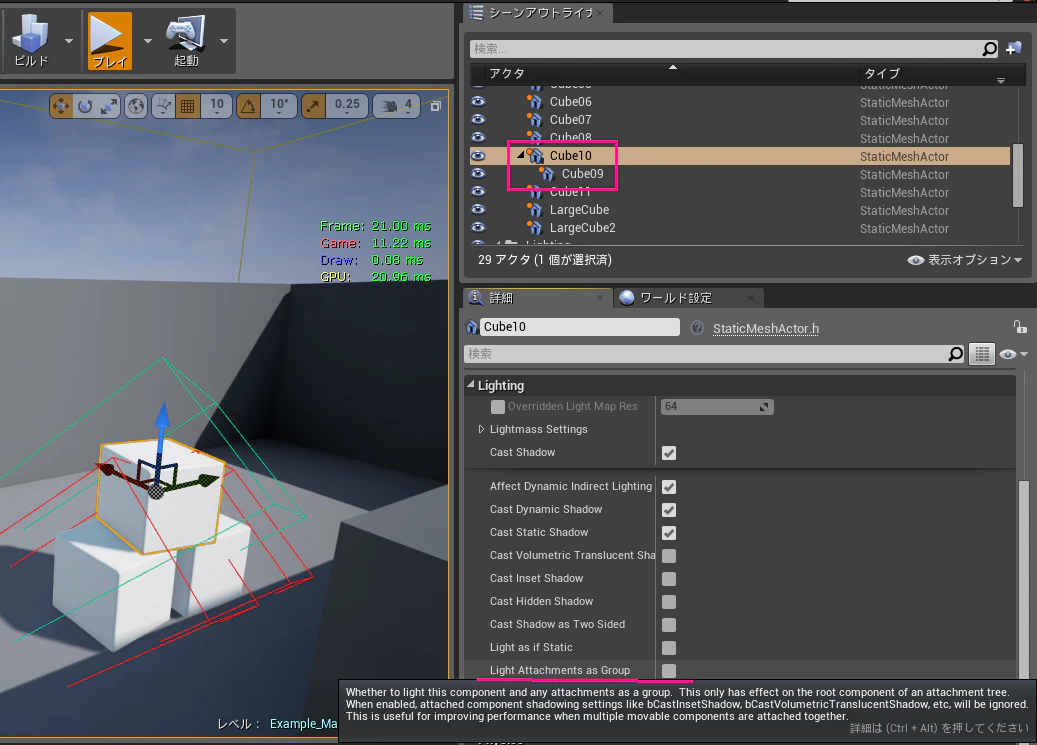Click the Scene Outliner search field

tap(725, 48)
